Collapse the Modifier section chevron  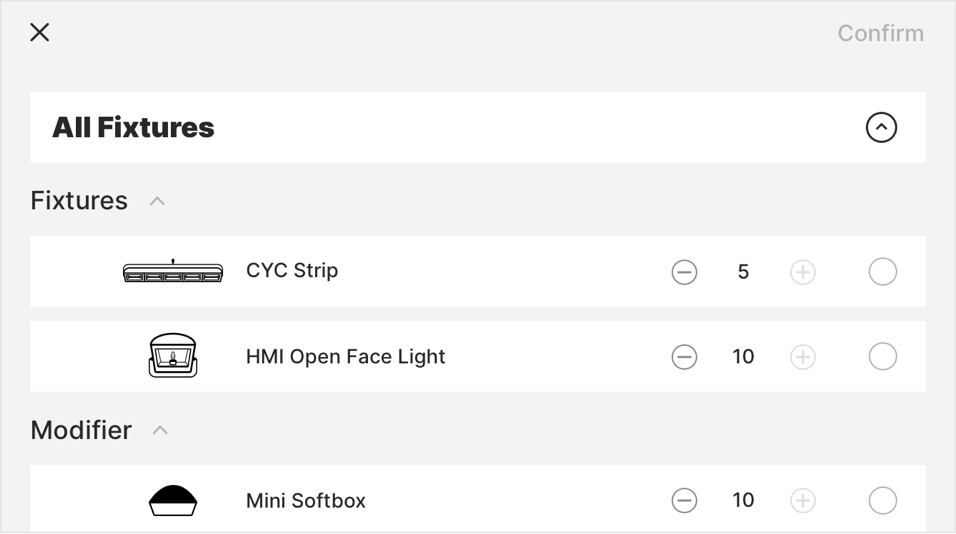tap(160, 430)
